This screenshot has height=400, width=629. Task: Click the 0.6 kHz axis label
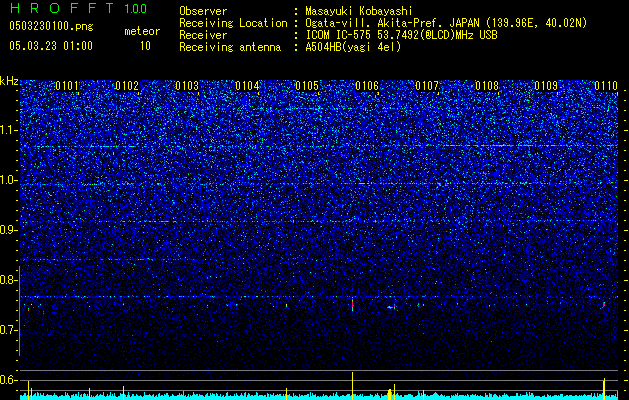point(9,380)
